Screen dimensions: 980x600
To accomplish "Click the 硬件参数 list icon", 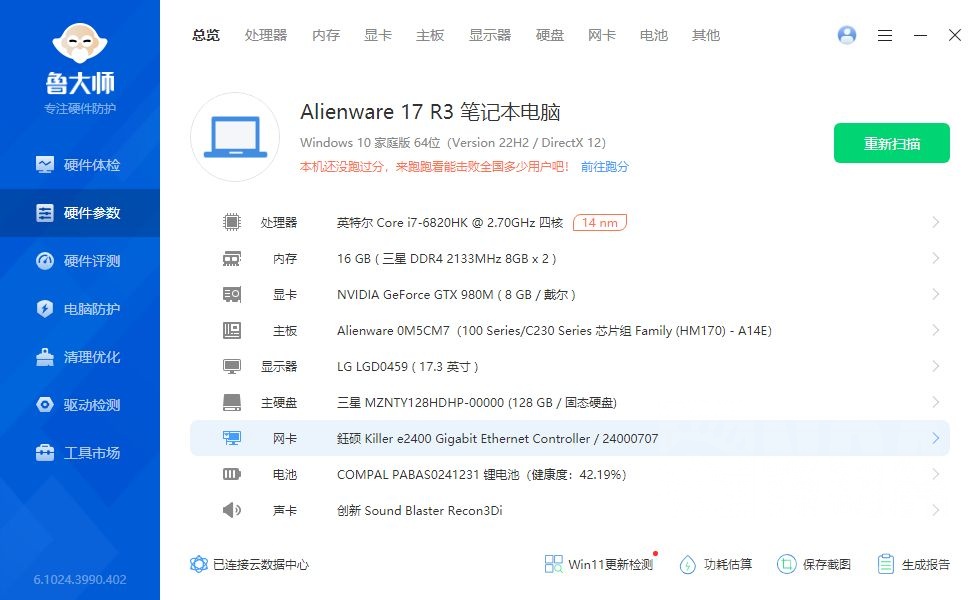I will [44, 213].
